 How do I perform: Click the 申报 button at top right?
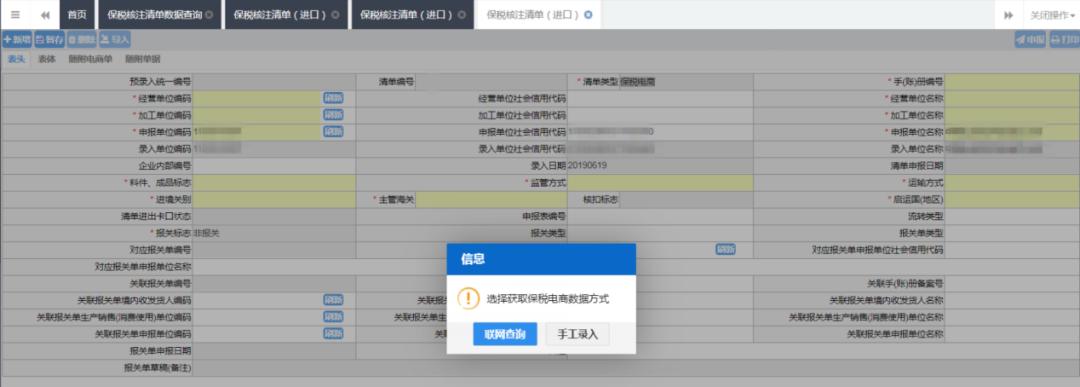click(x=1030, y=40)
